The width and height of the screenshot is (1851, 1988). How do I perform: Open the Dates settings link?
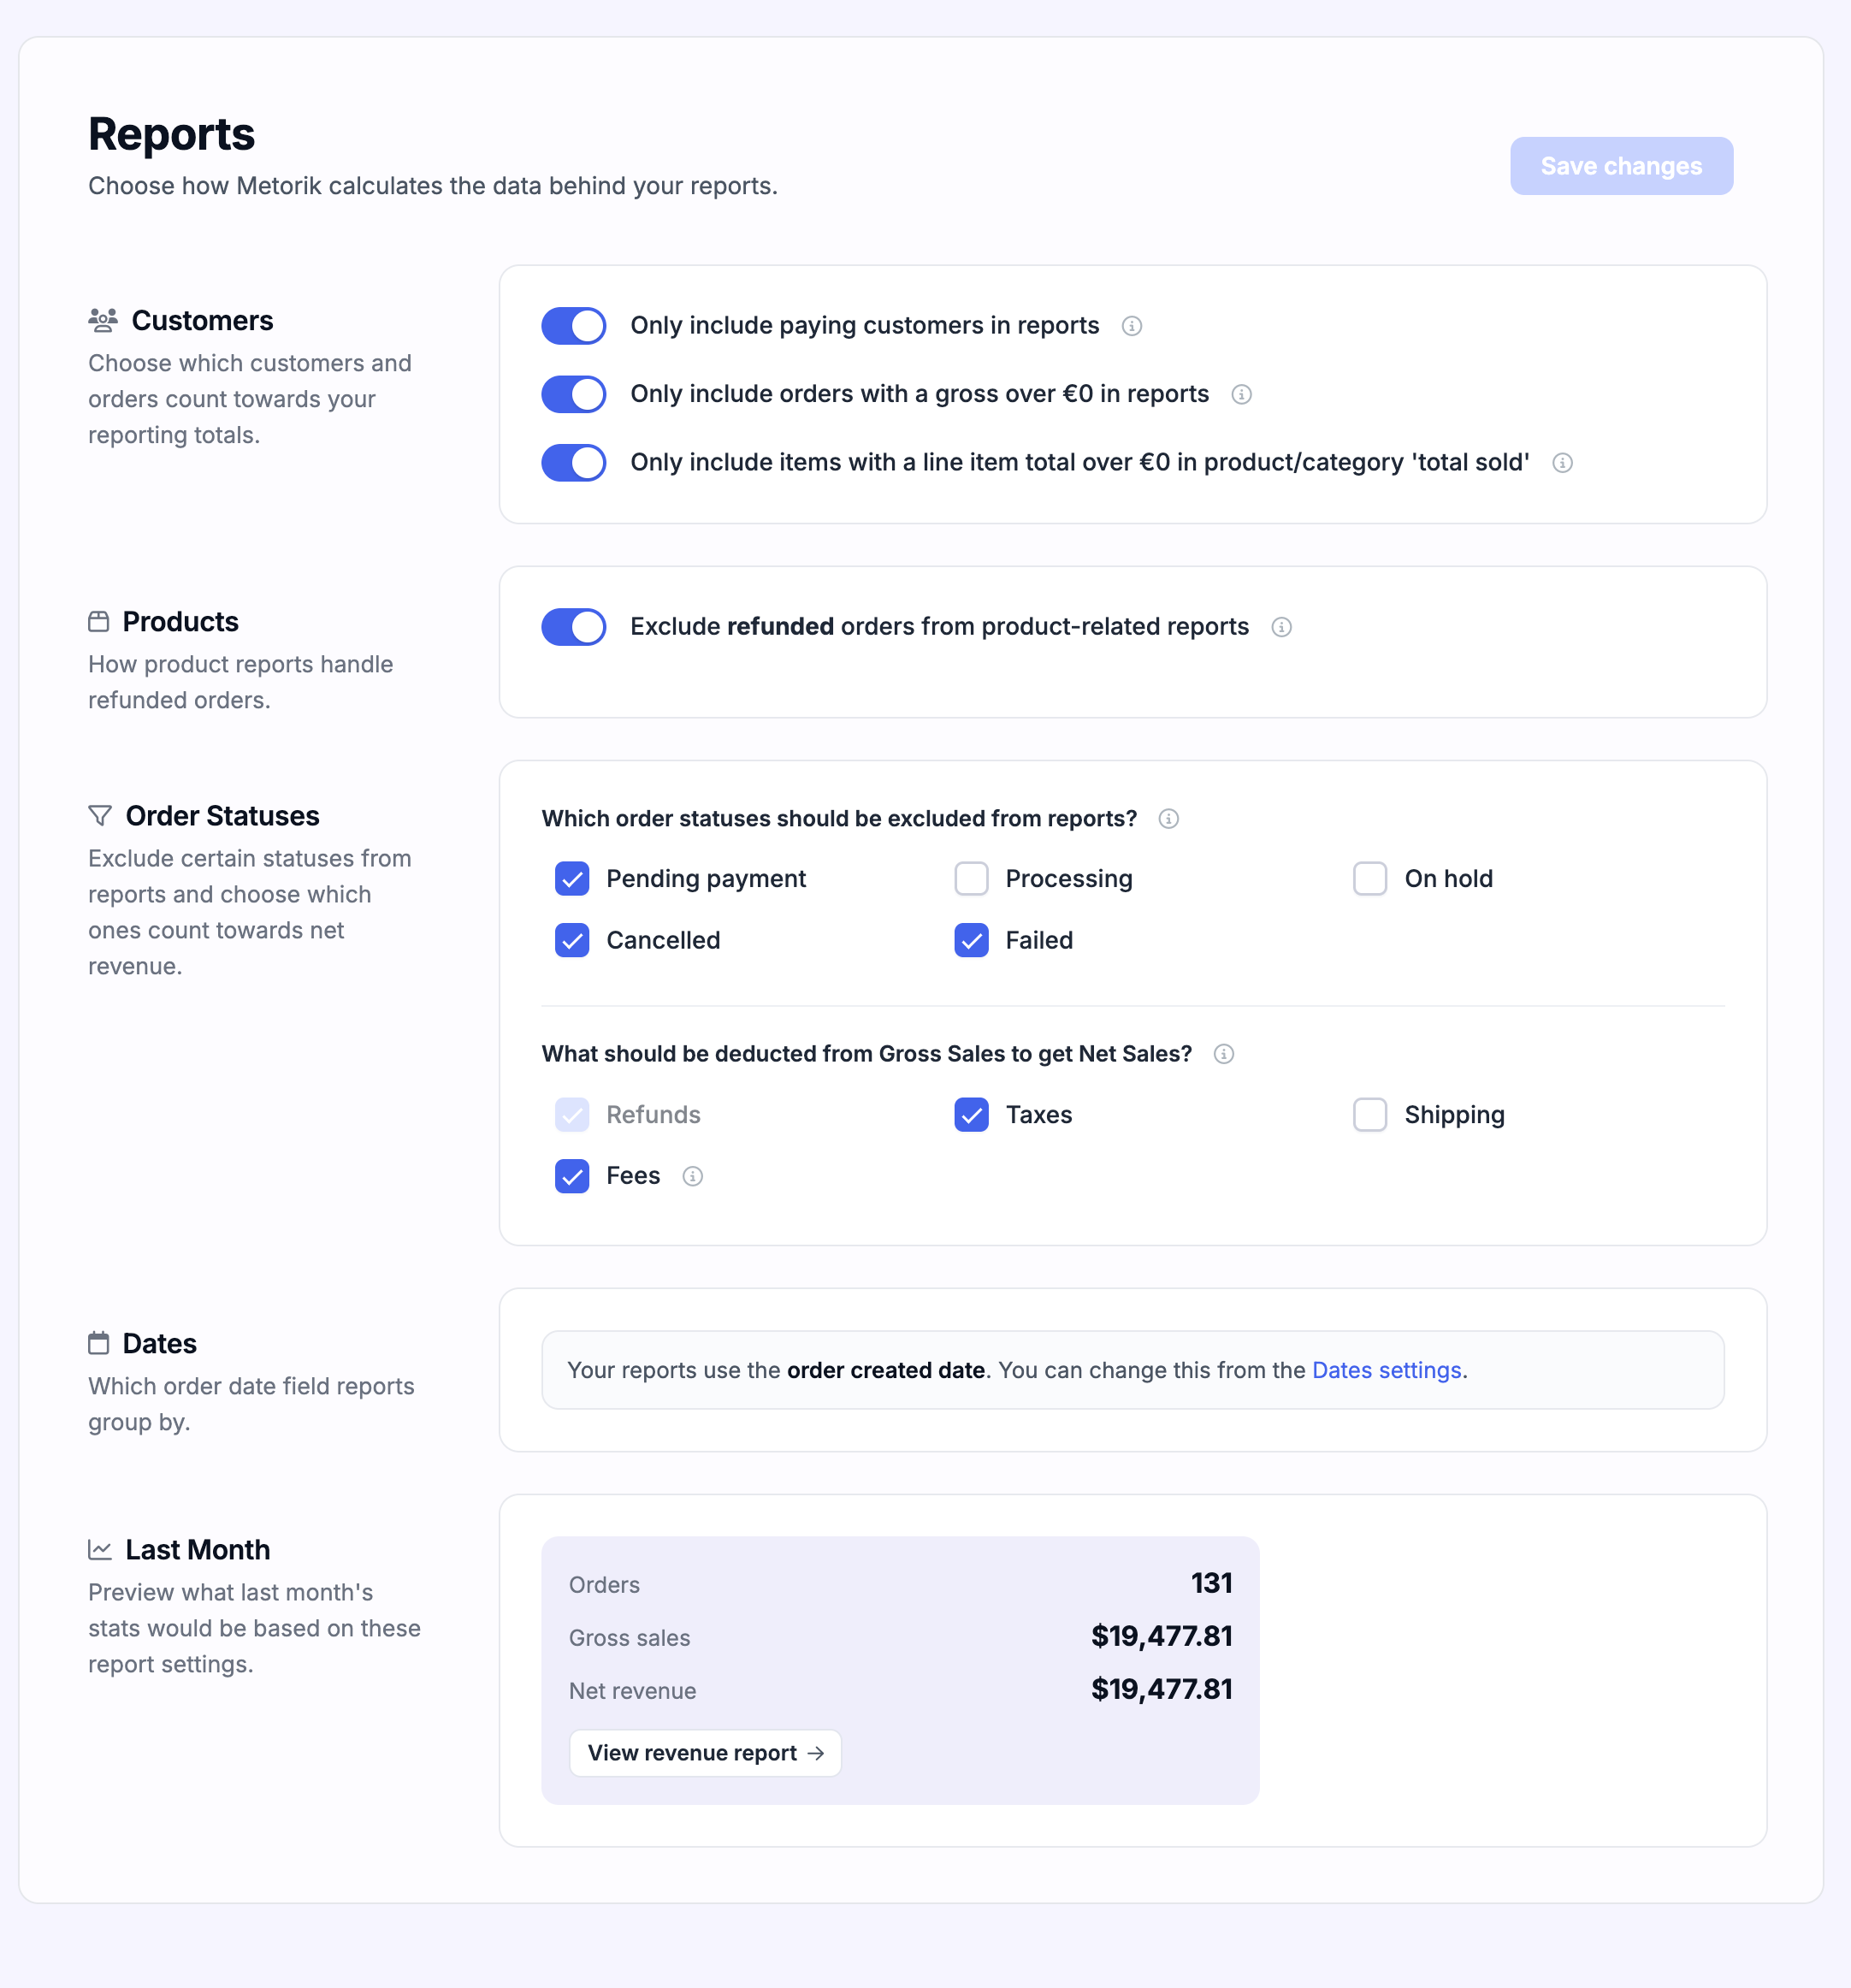point(1386,1370)
